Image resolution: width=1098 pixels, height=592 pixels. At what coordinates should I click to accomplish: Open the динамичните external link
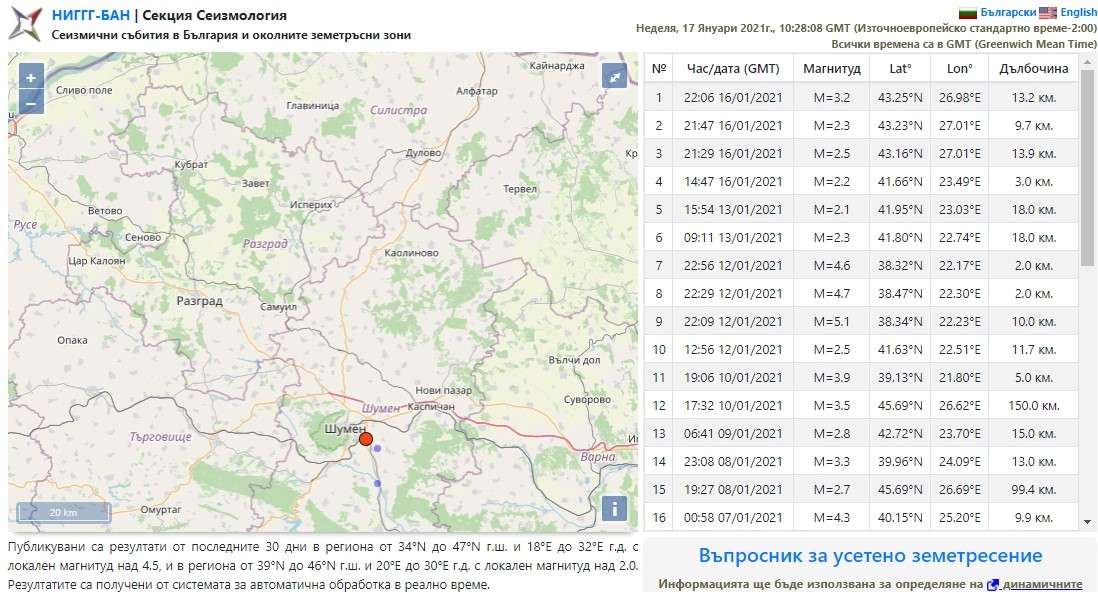pos(1042,584)
